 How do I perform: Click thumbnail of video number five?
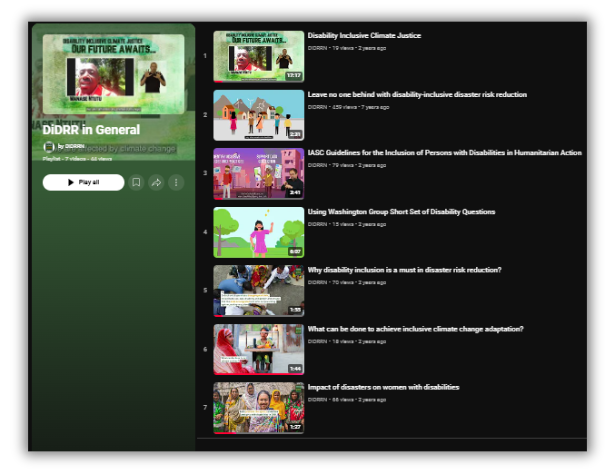(x=258, y=291)
